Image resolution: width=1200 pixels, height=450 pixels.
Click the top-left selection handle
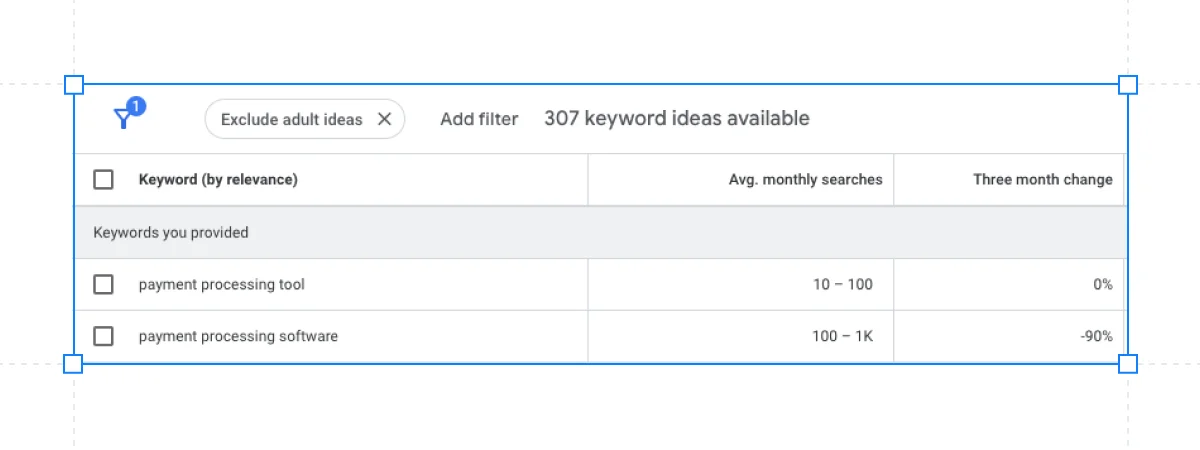74,85
